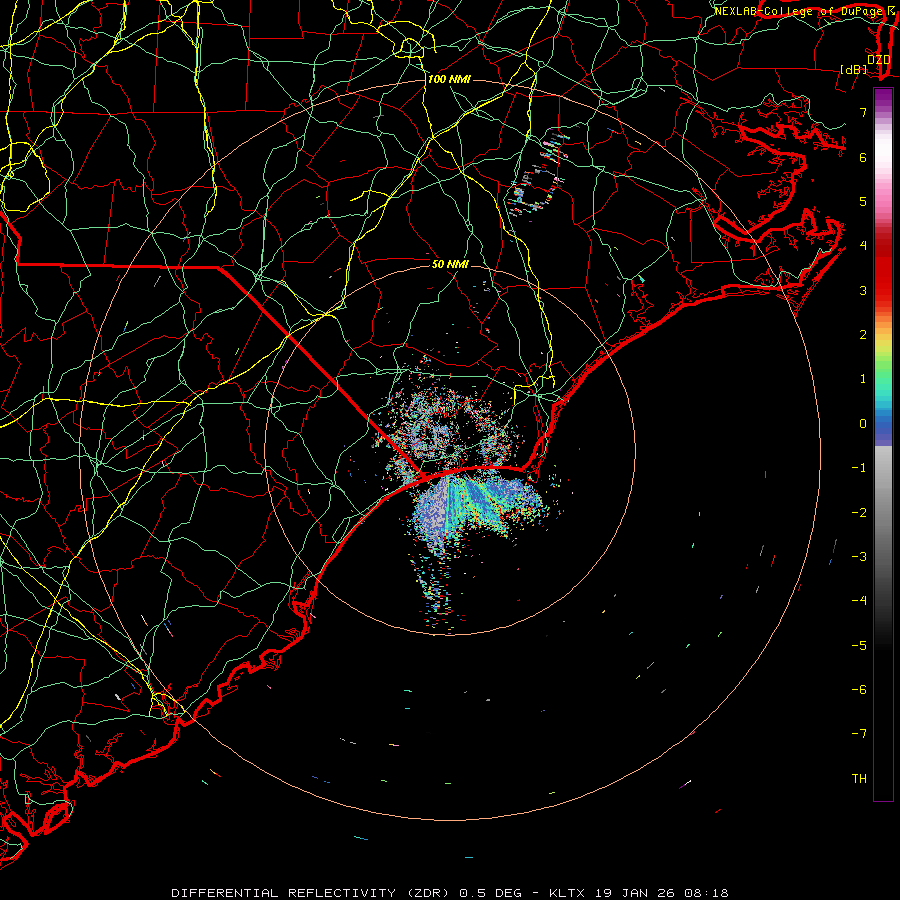Click the "-4" value on the dB scale
The image size is (900, 900).
click(859, 601)
